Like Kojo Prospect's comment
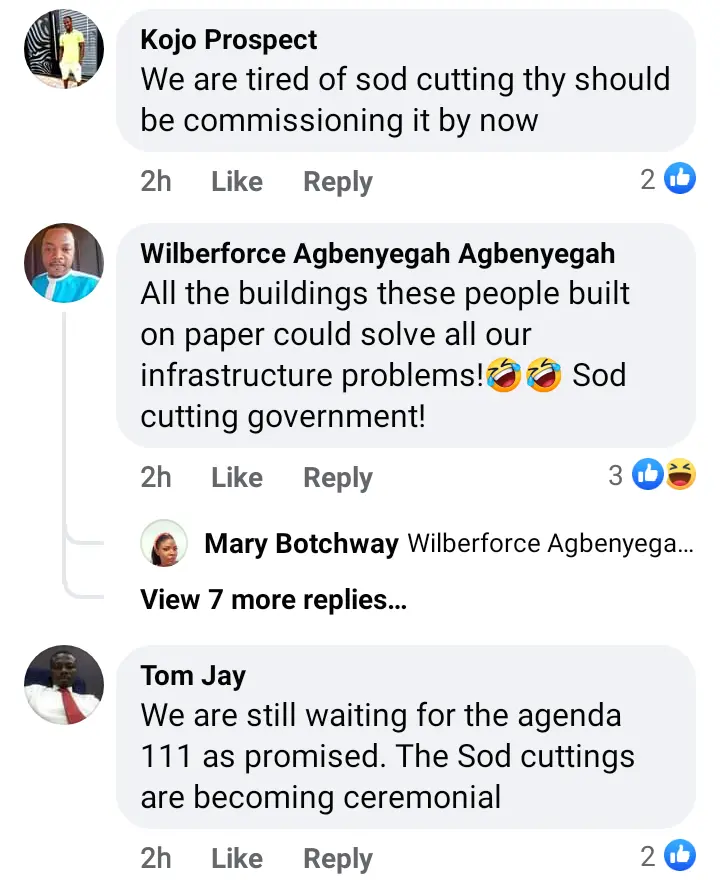The height and width of the screenshot is (880, 720). coord(237,181)
